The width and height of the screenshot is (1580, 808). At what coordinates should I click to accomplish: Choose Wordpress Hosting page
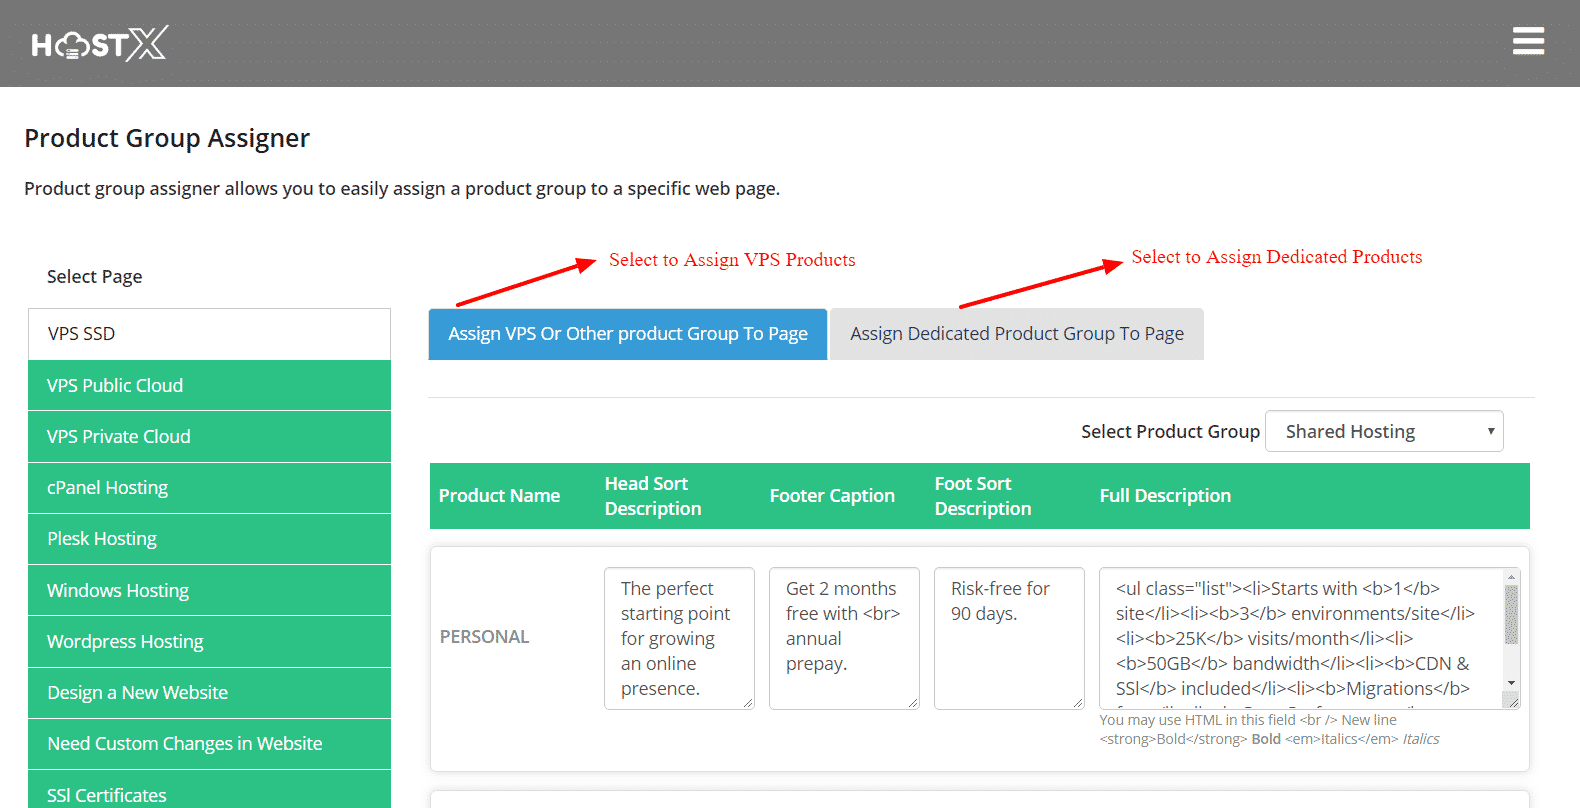(209, 642)
